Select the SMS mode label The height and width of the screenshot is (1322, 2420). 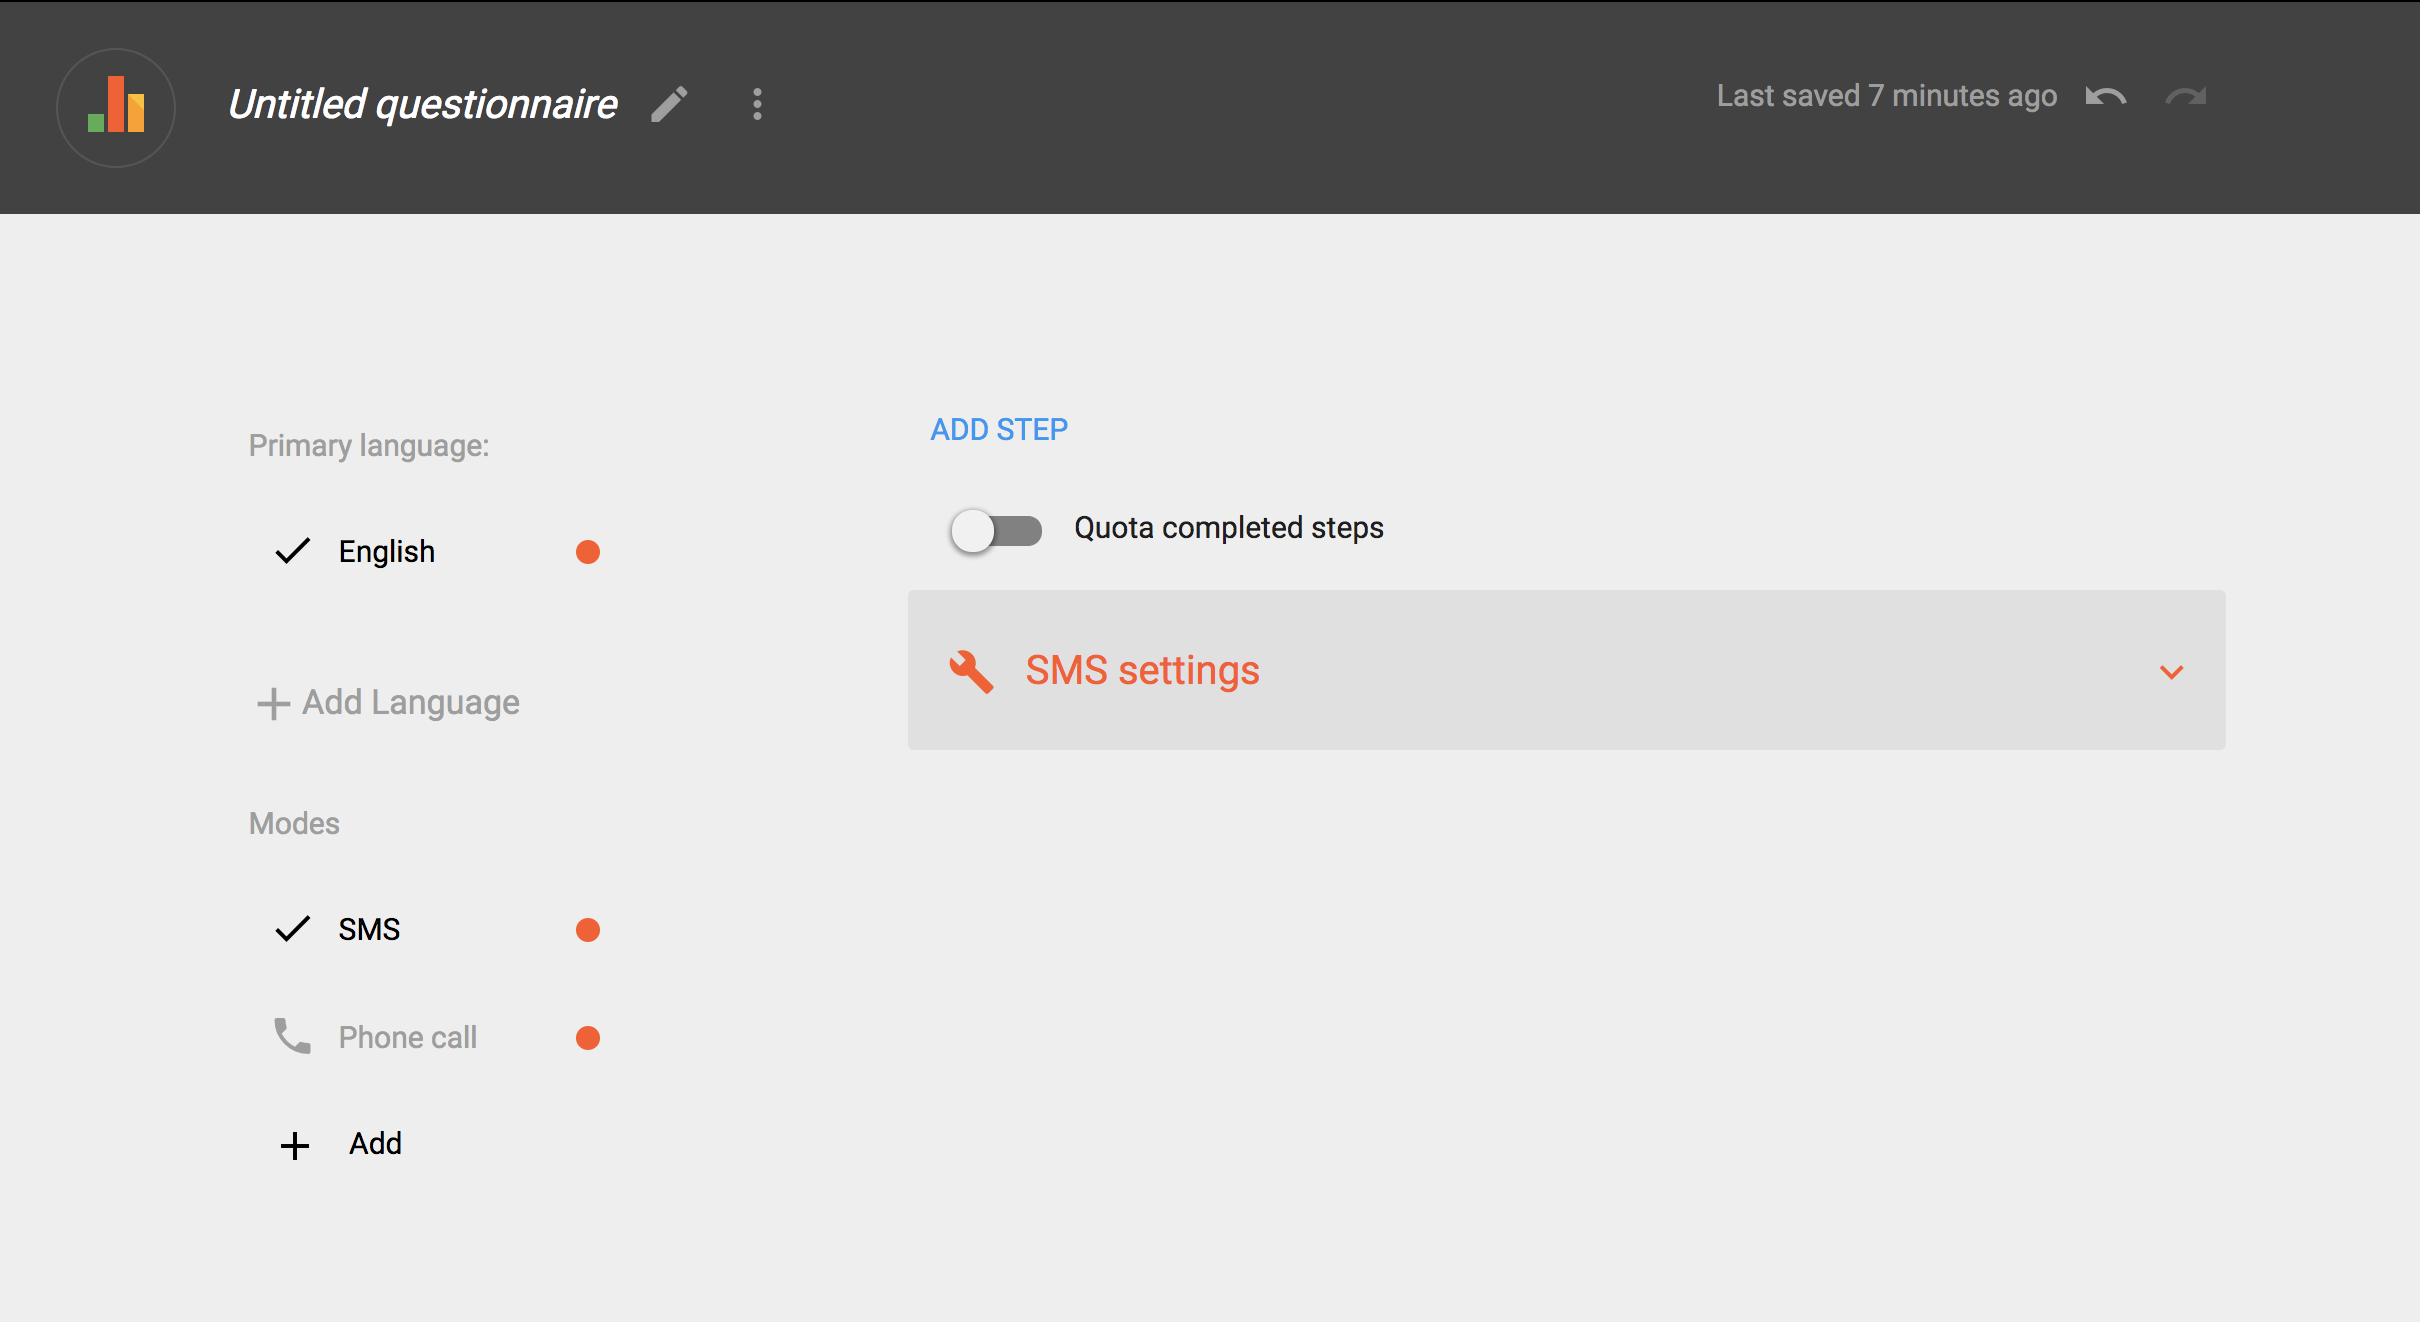(x=369, y=929)
